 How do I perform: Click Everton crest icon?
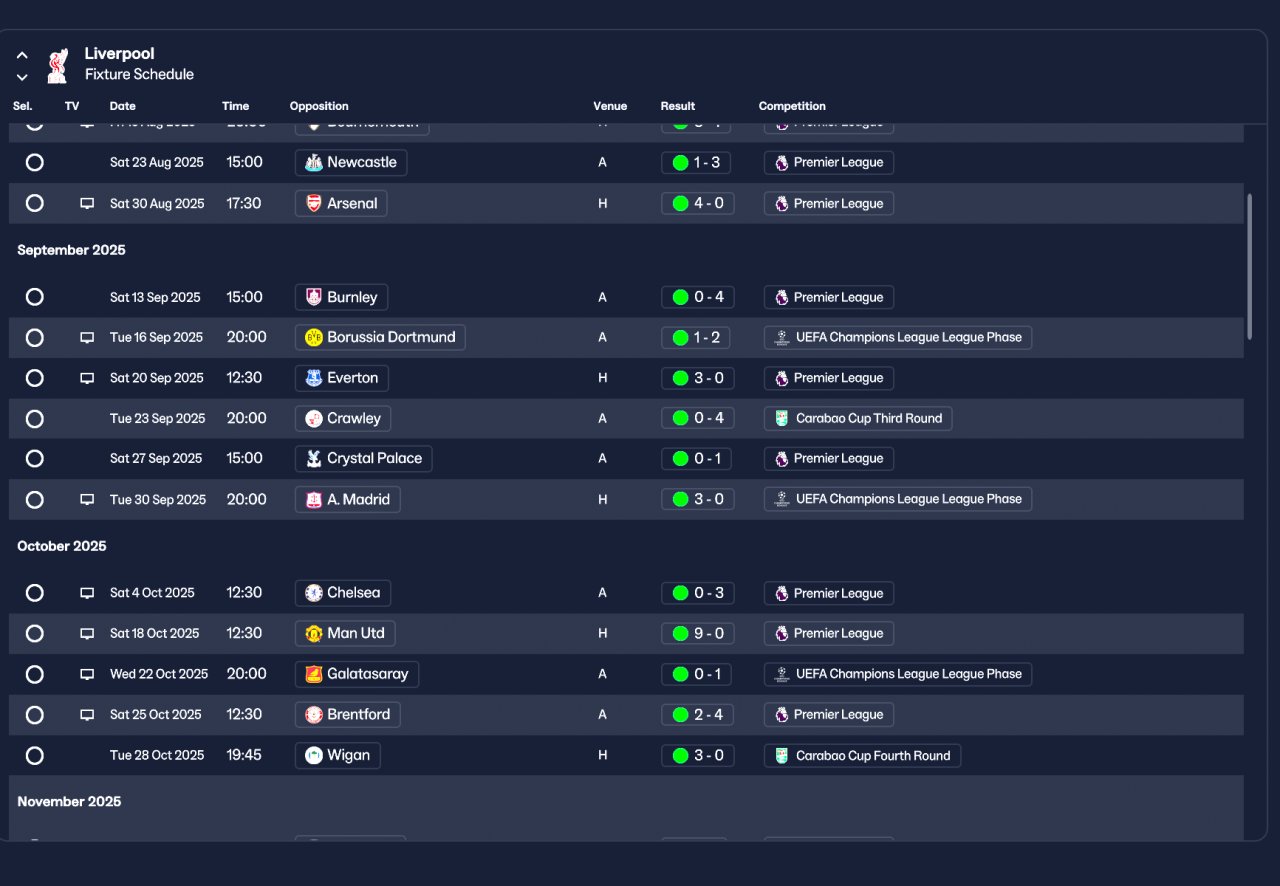click(x=313, y=378)
